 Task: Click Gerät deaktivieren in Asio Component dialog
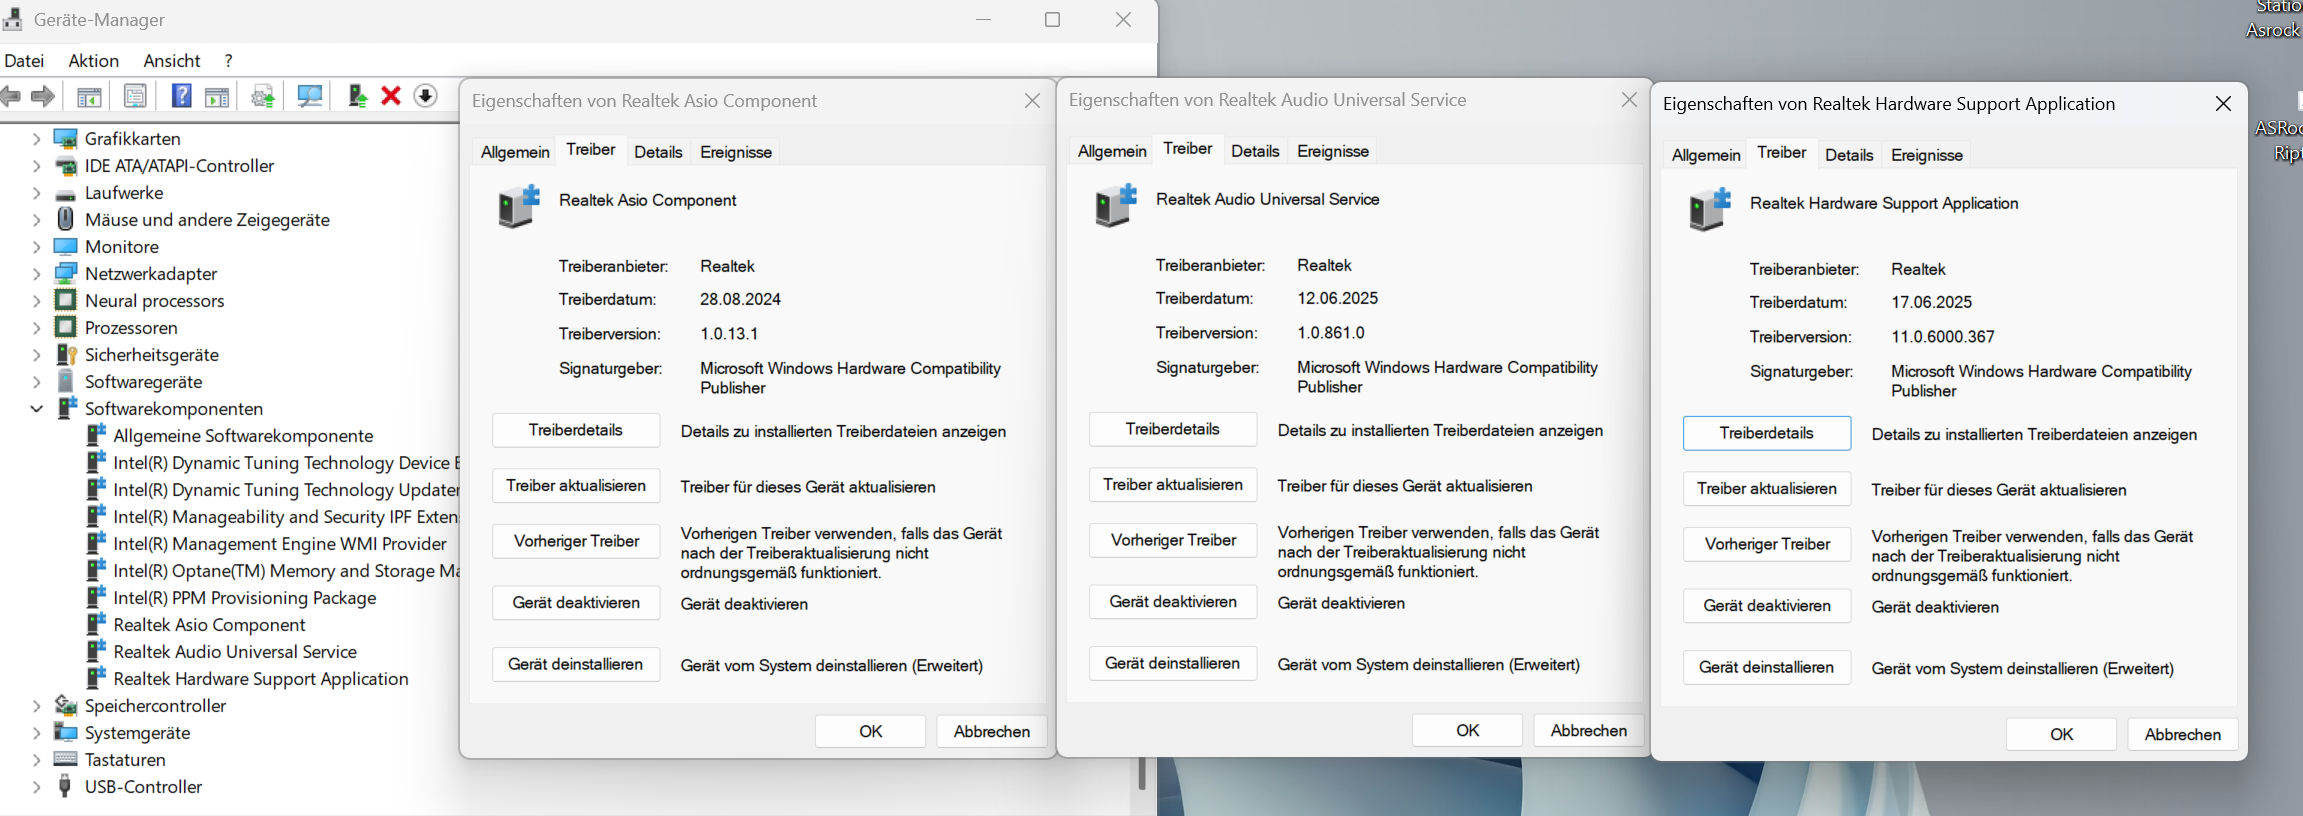click(576, 603)
